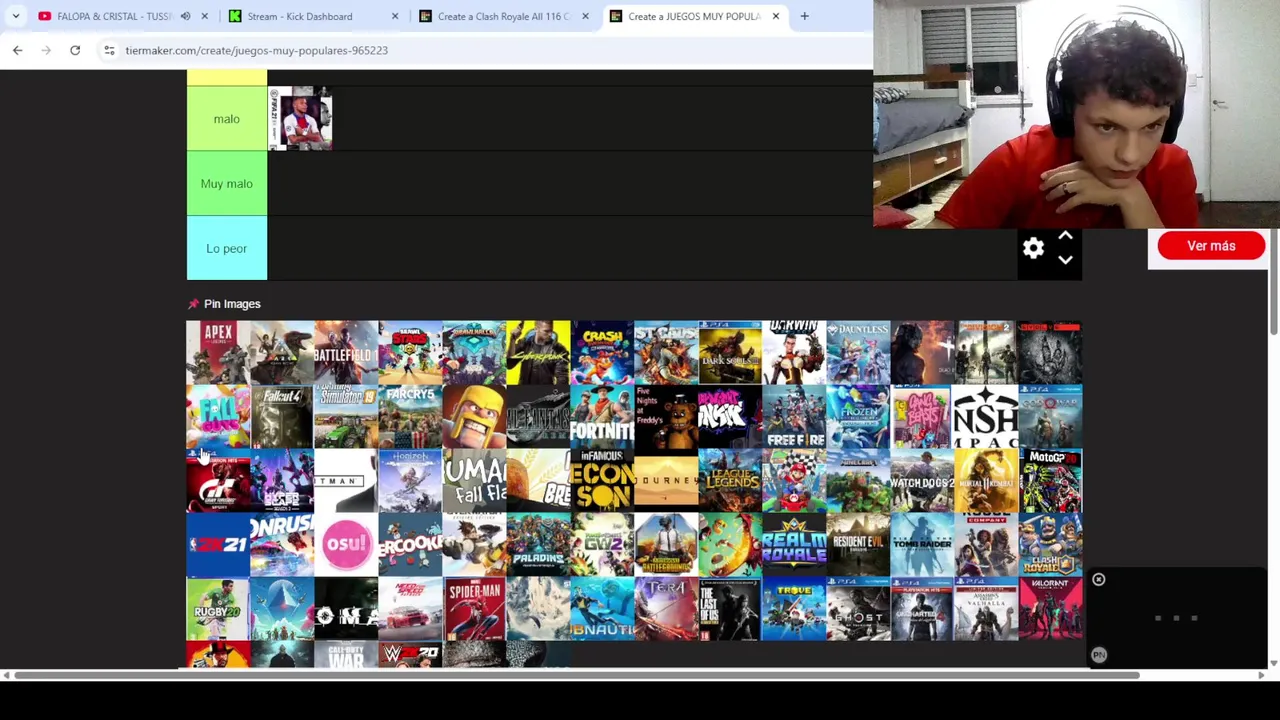
Task: Pick the Watch Dogs 2 image
Action: tap(922, 481)
